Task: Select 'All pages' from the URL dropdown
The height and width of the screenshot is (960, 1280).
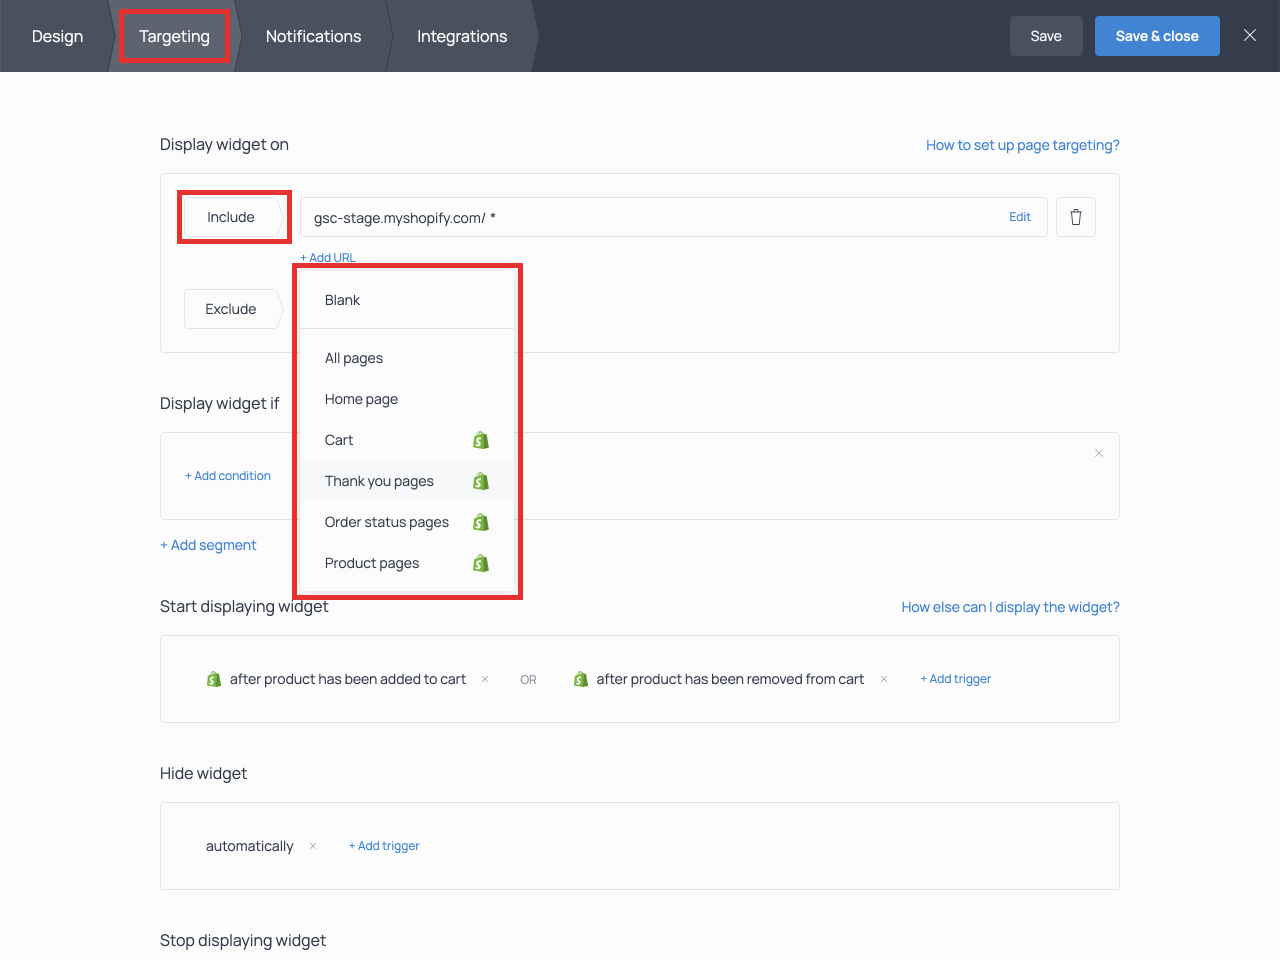Action: (353, 357)
